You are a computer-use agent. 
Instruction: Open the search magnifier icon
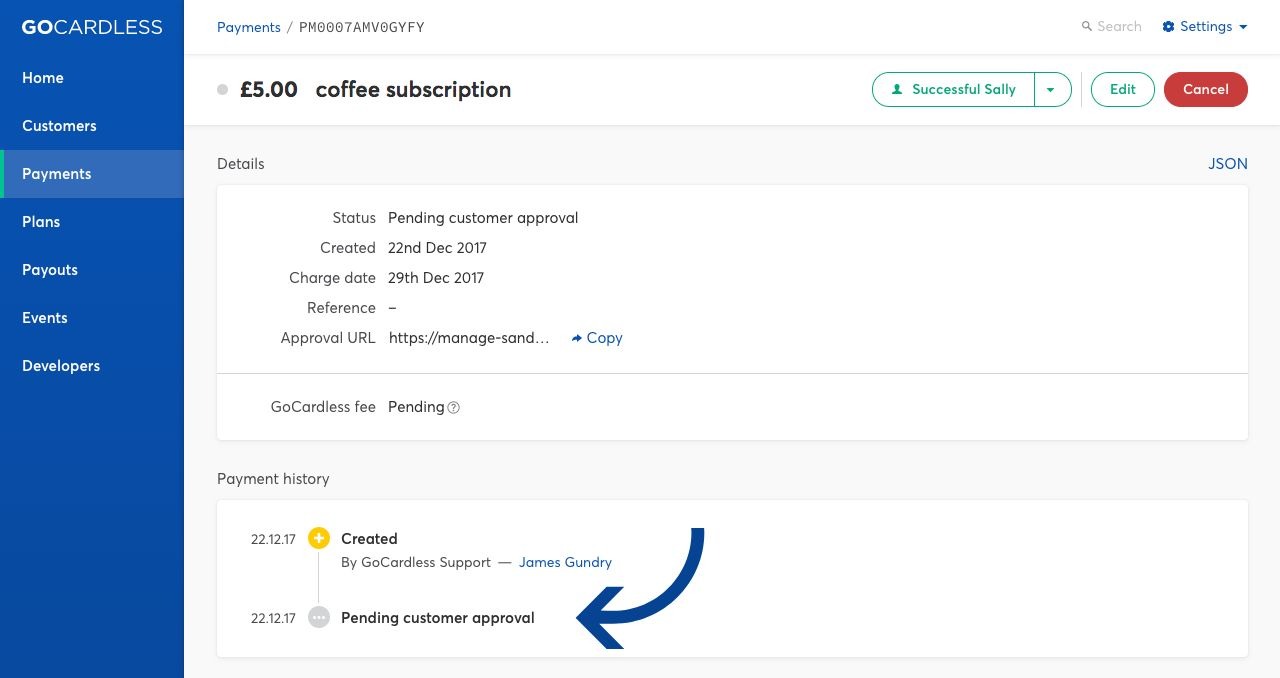[1086, 27]
